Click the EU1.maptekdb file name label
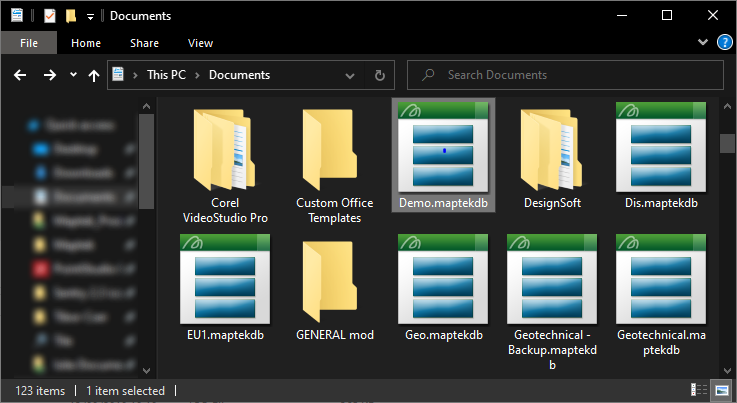 [x=225, y=335]
